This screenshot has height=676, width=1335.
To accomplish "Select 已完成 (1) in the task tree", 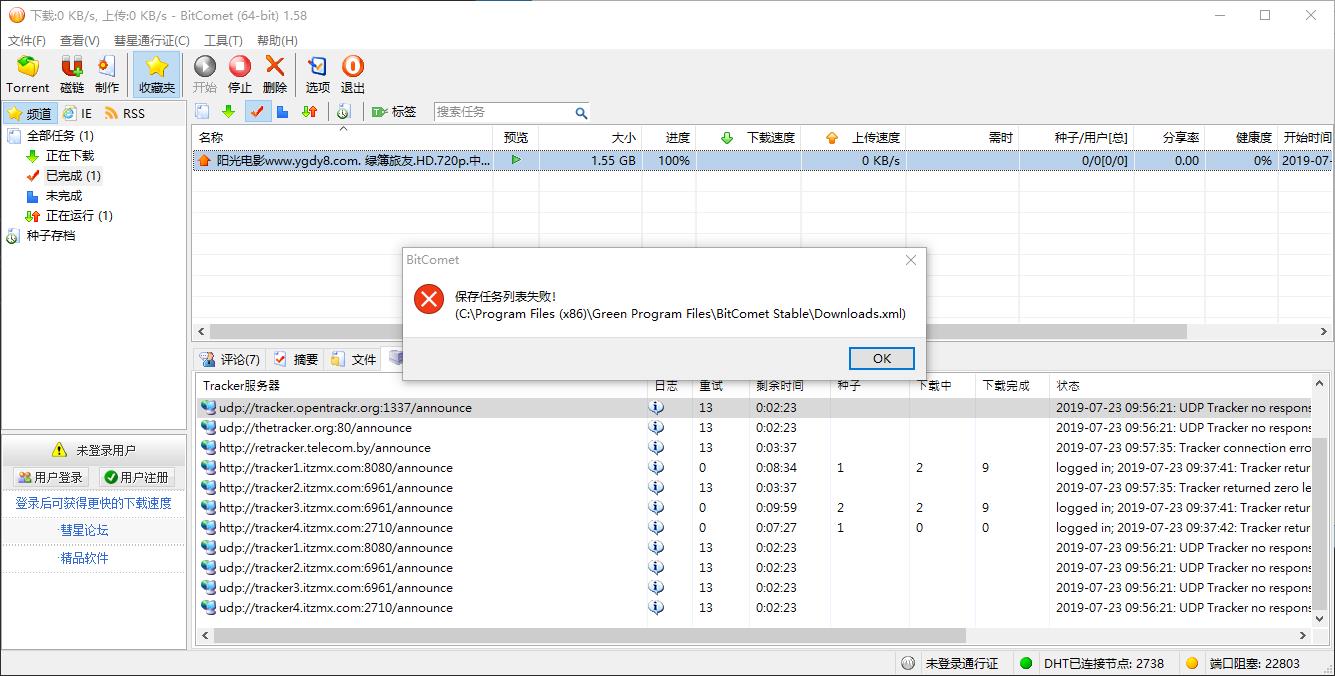I will click(73, 175).
